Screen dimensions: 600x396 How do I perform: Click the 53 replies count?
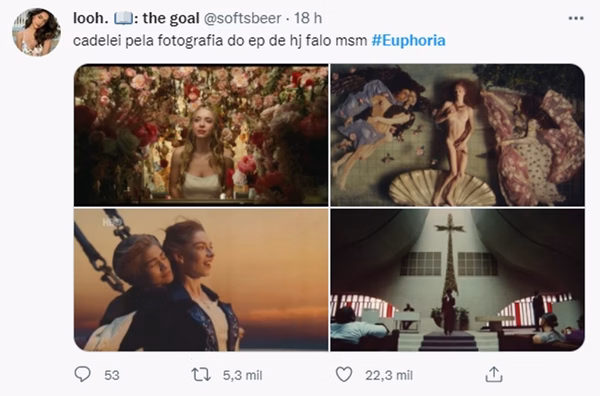(112, 375)
